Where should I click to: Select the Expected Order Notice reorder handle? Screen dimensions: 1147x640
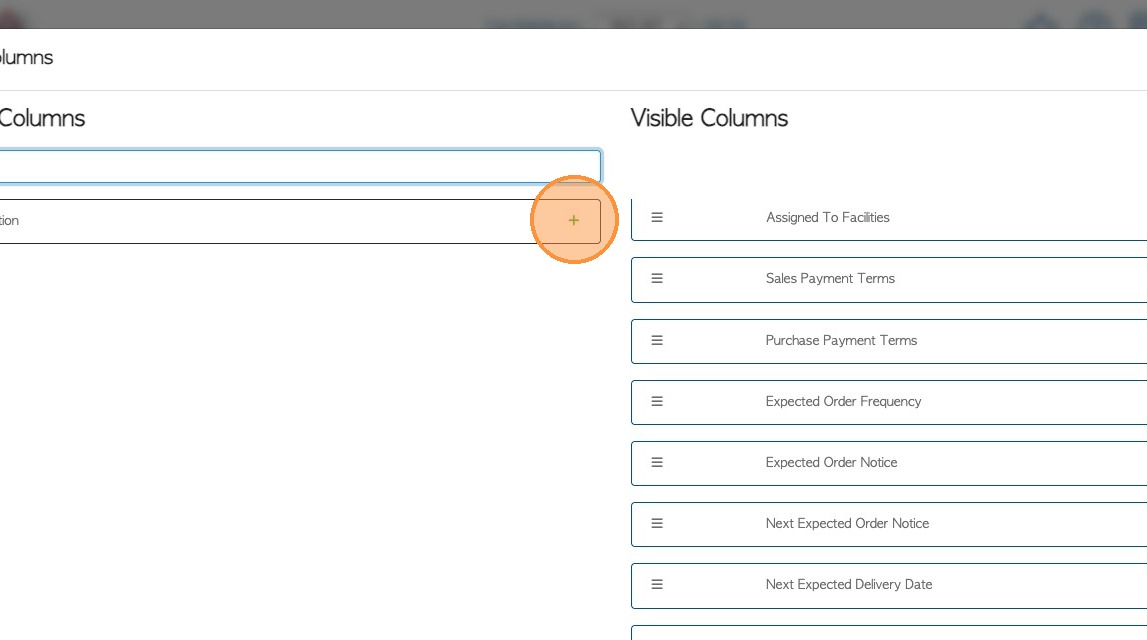click(x=657, y=462)
